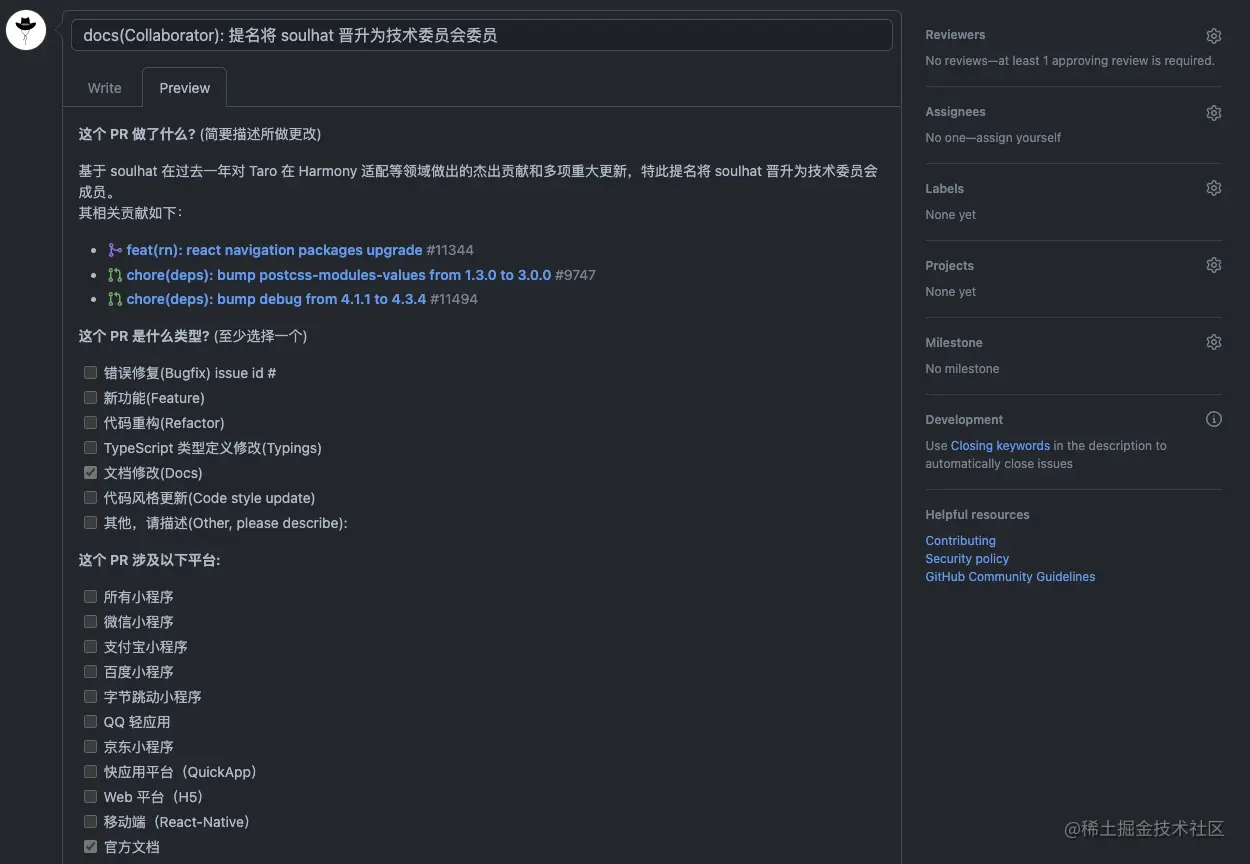Check 所有小程序 checkbox
Viewport: 1250px width, 864px height.
click(x=90, y=596)
